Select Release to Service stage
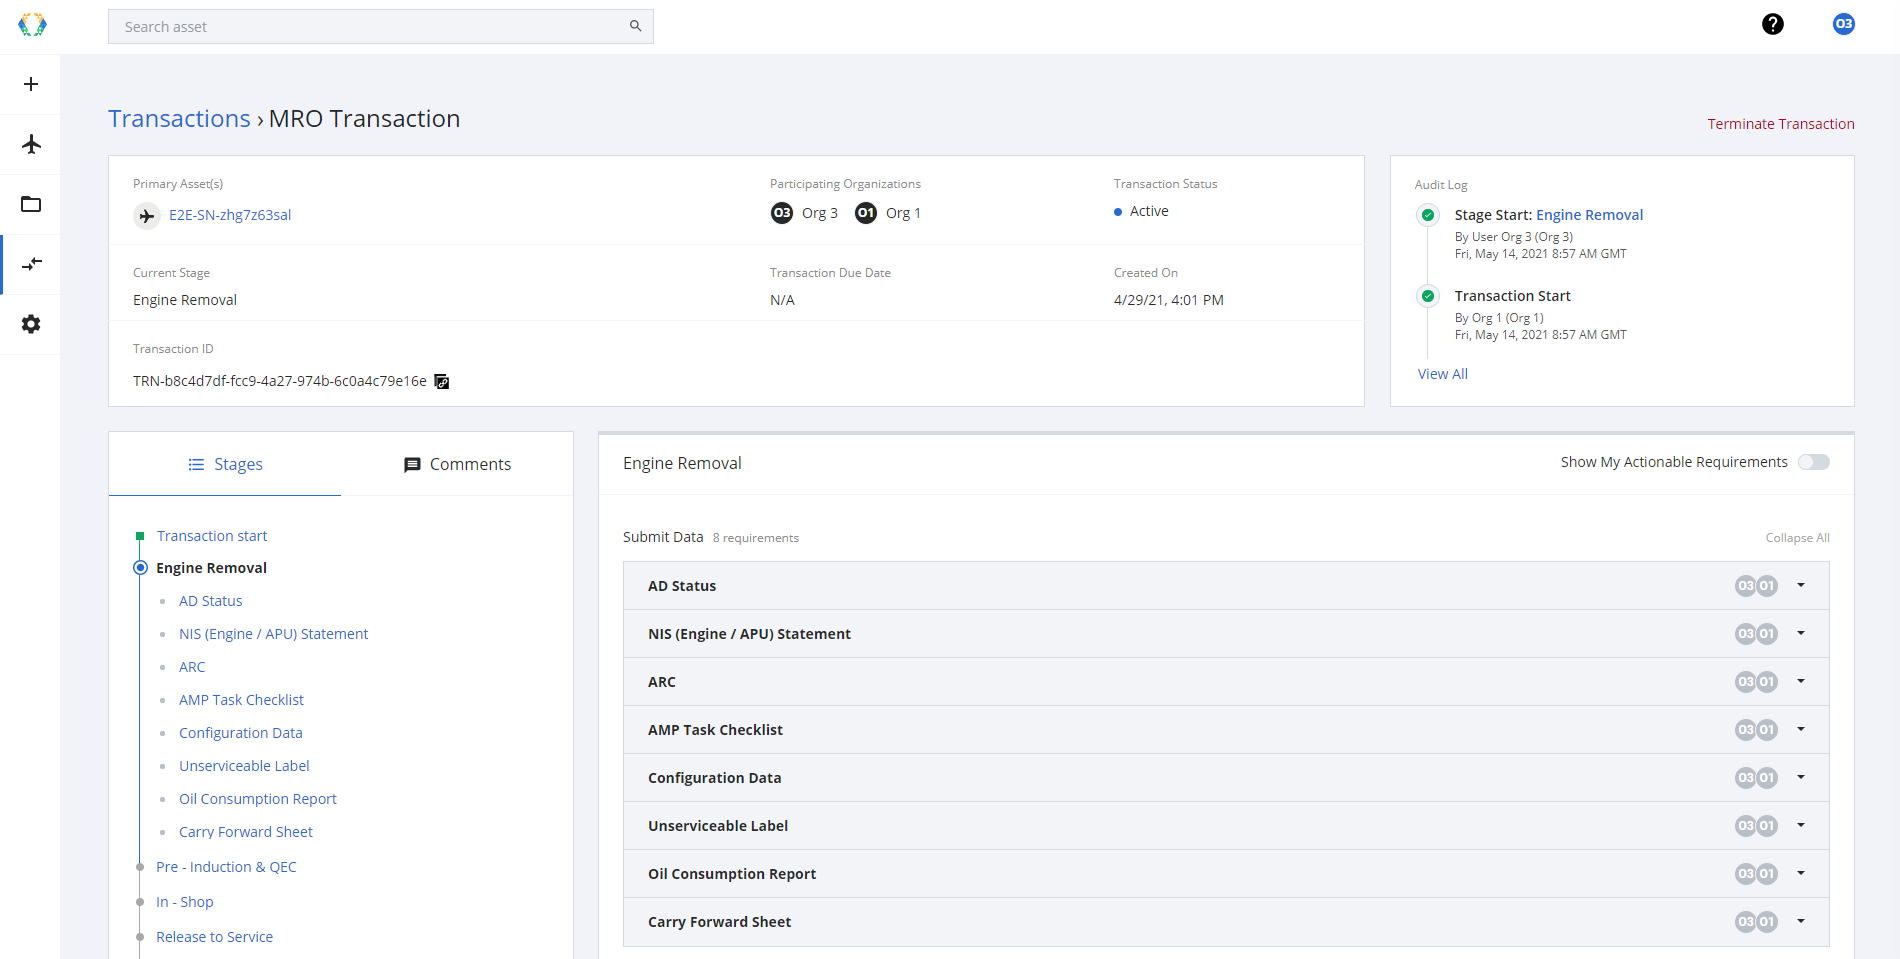This screenshot has height=959, width=1900. [x=214, y=937]
